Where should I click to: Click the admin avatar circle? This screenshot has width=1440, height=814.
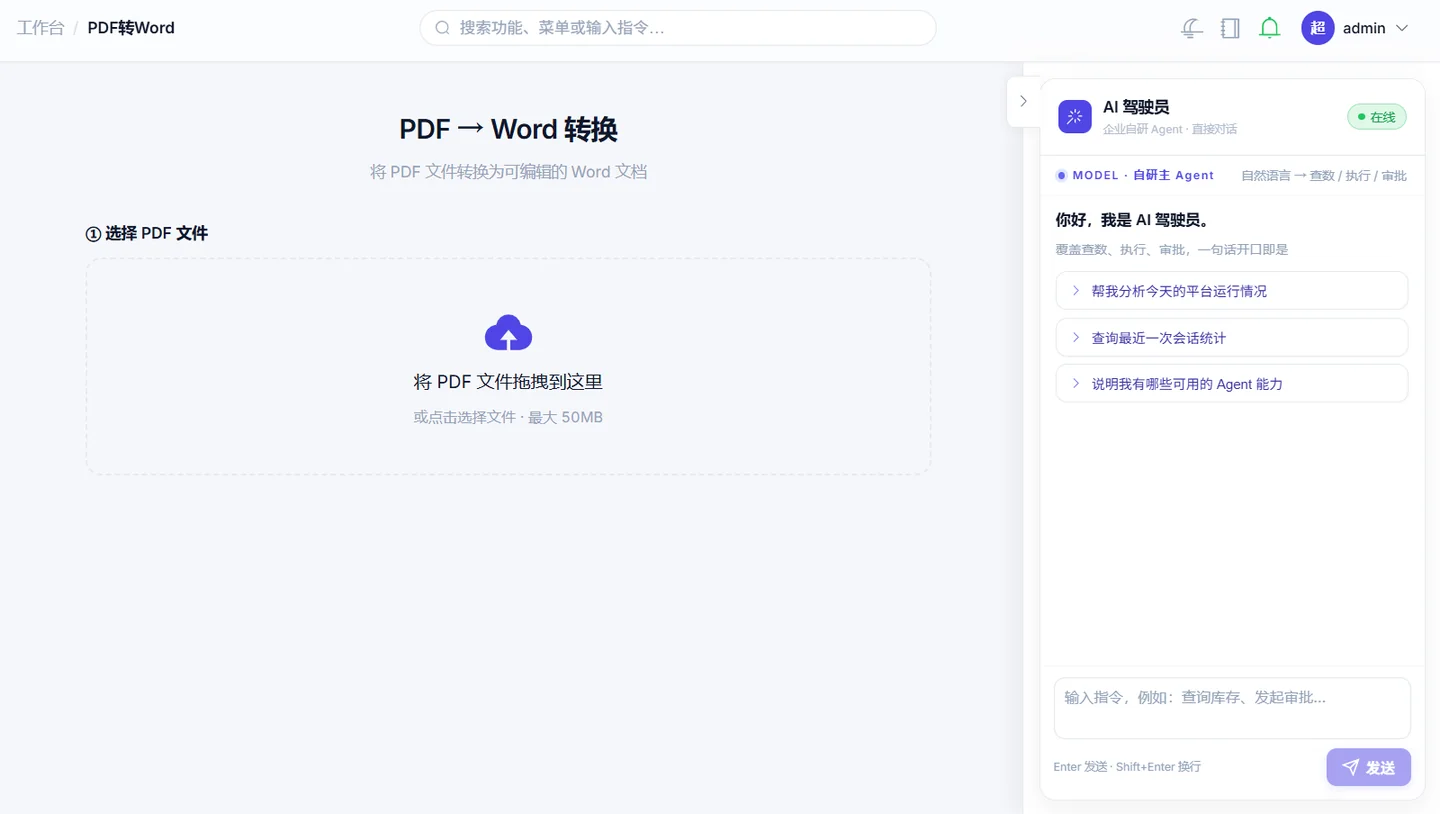[x=1317, y=28]
